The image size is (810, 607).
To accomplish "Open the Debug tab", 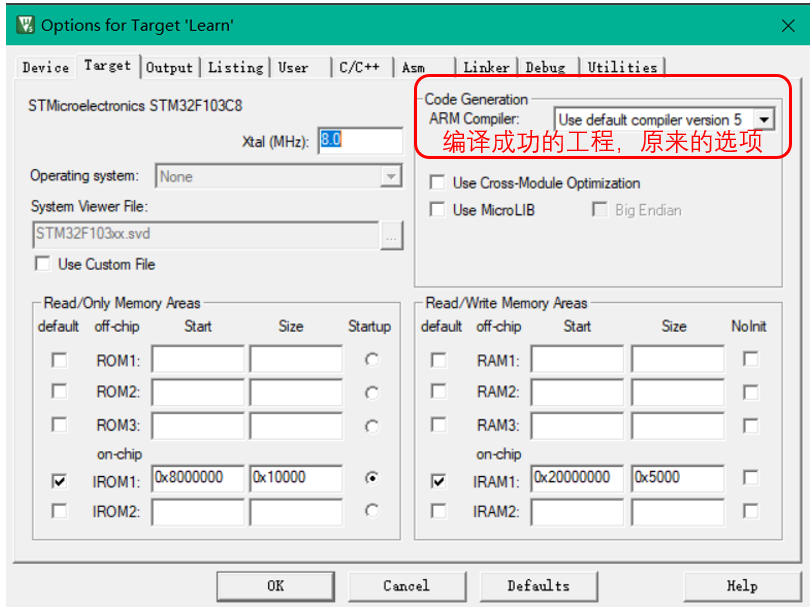I will coord(546,66).
